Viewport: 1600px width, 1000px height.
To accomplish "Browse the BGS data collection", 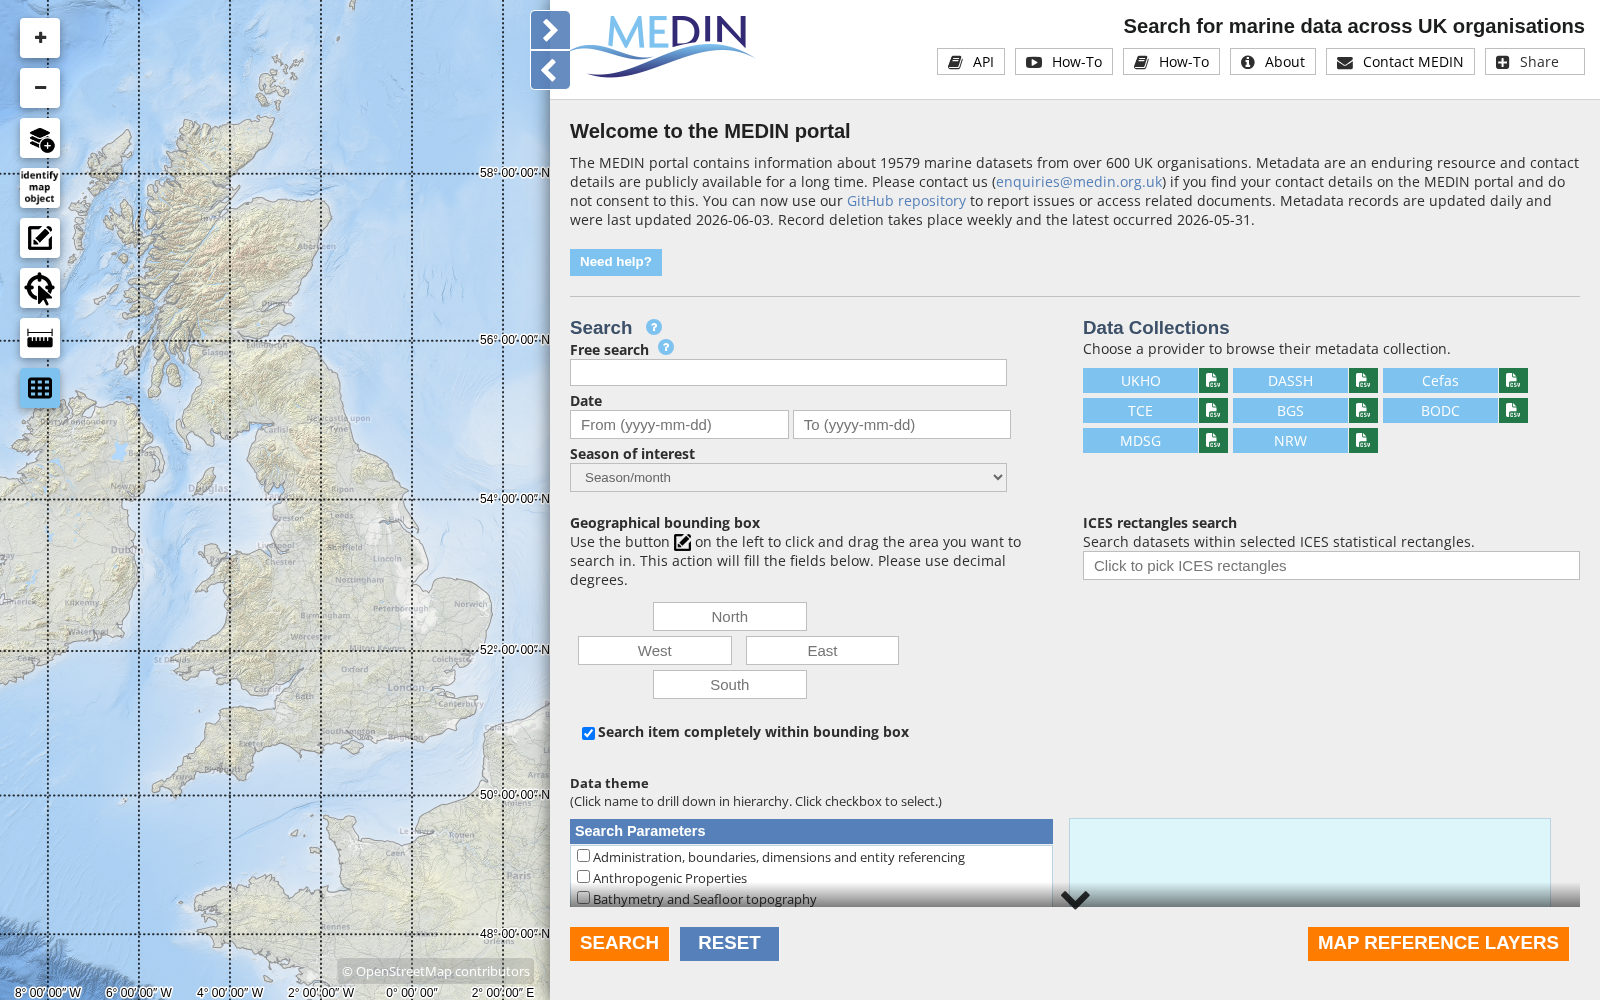I will coord(1290,411).
